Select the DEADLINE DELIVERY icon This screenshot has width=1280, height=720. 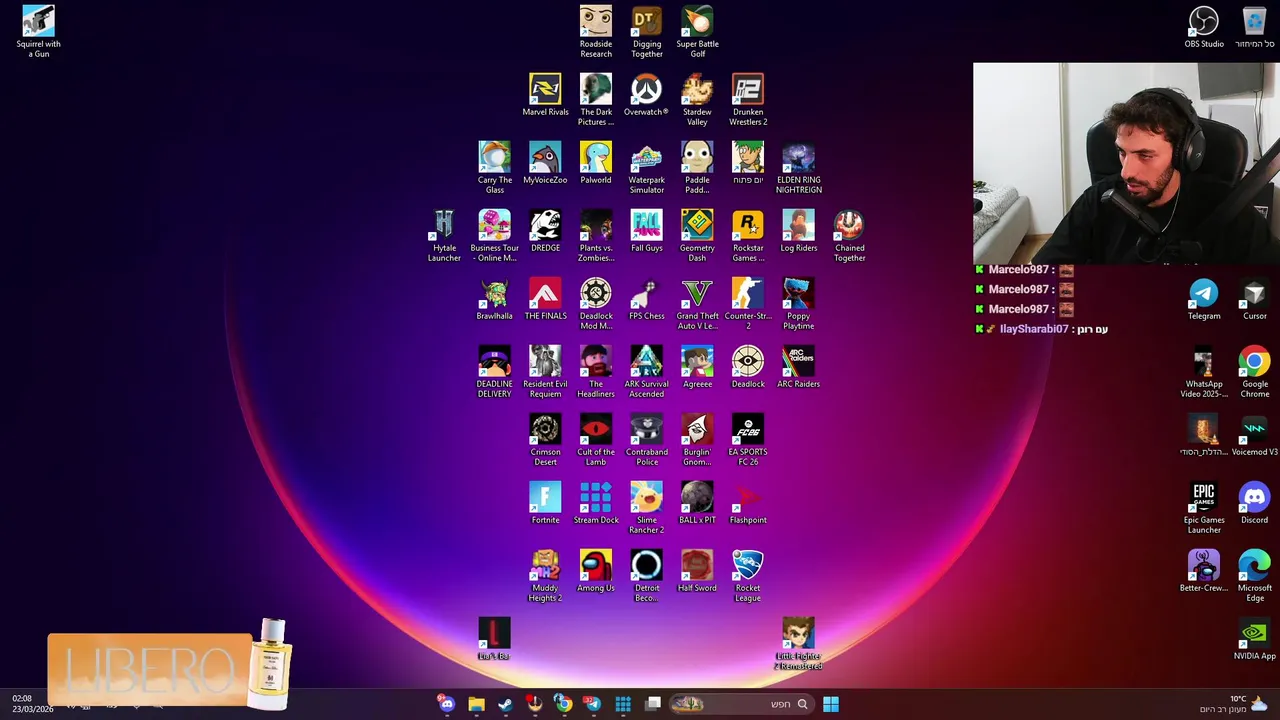(495, 371)
